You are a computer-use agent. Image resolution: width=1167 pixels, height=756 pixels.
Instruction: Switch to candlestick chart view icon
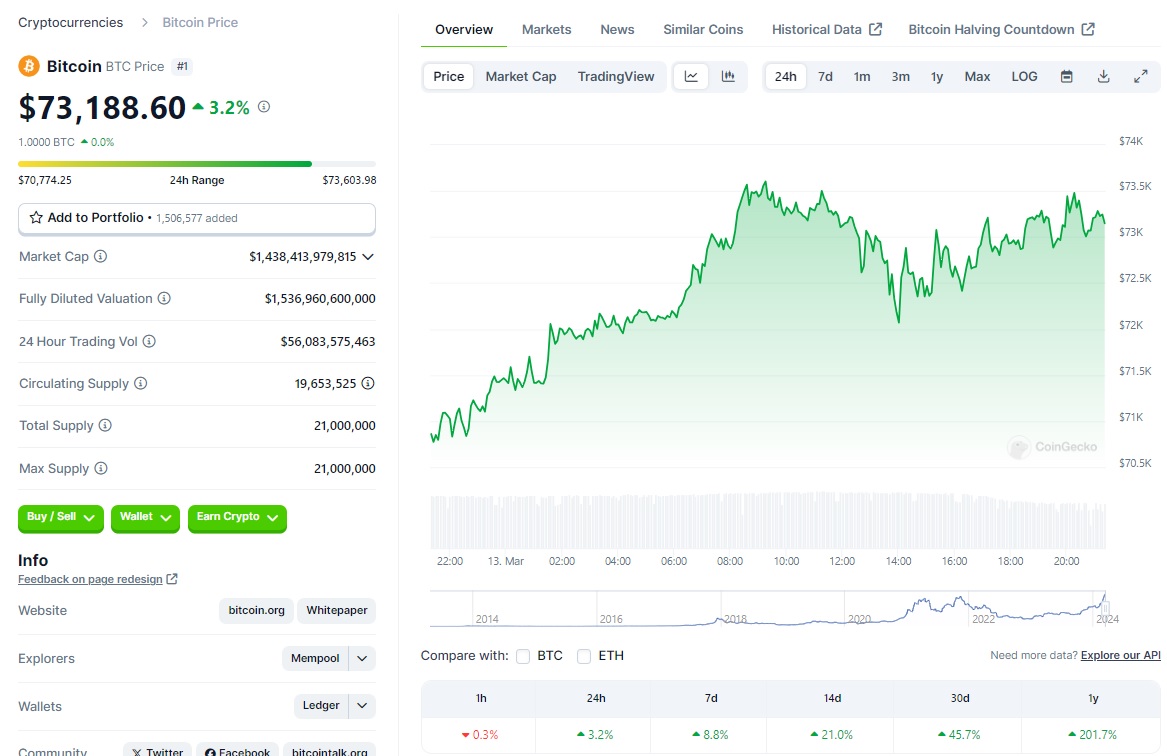tap(728, 77)
